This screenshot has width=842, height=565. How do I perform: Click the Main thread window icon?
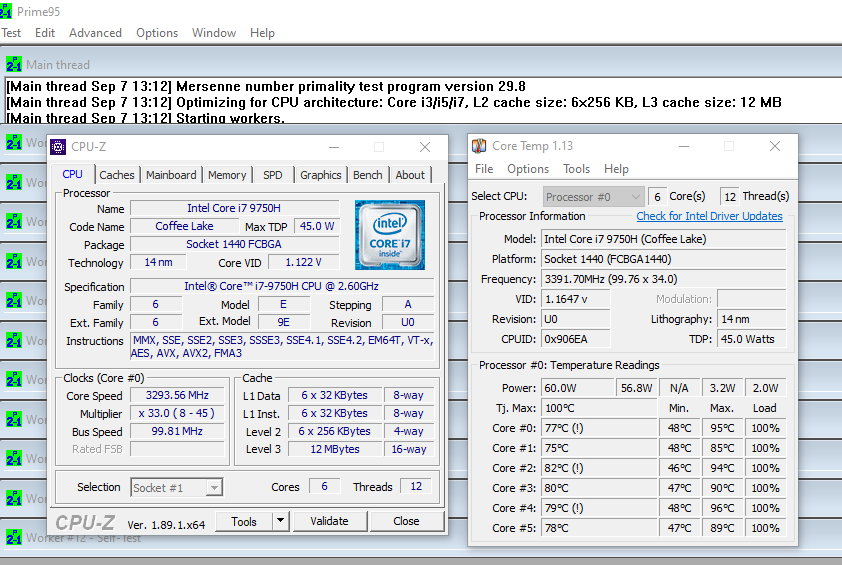[x=13, y=64]
